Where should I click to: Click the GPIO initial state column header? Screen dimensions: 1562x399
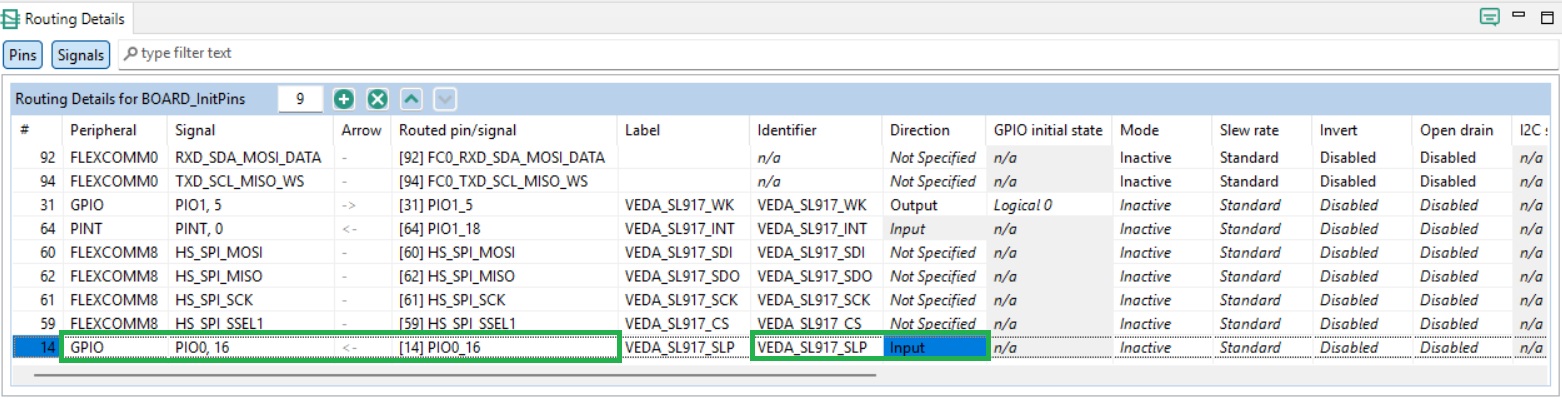[1048, 130]
